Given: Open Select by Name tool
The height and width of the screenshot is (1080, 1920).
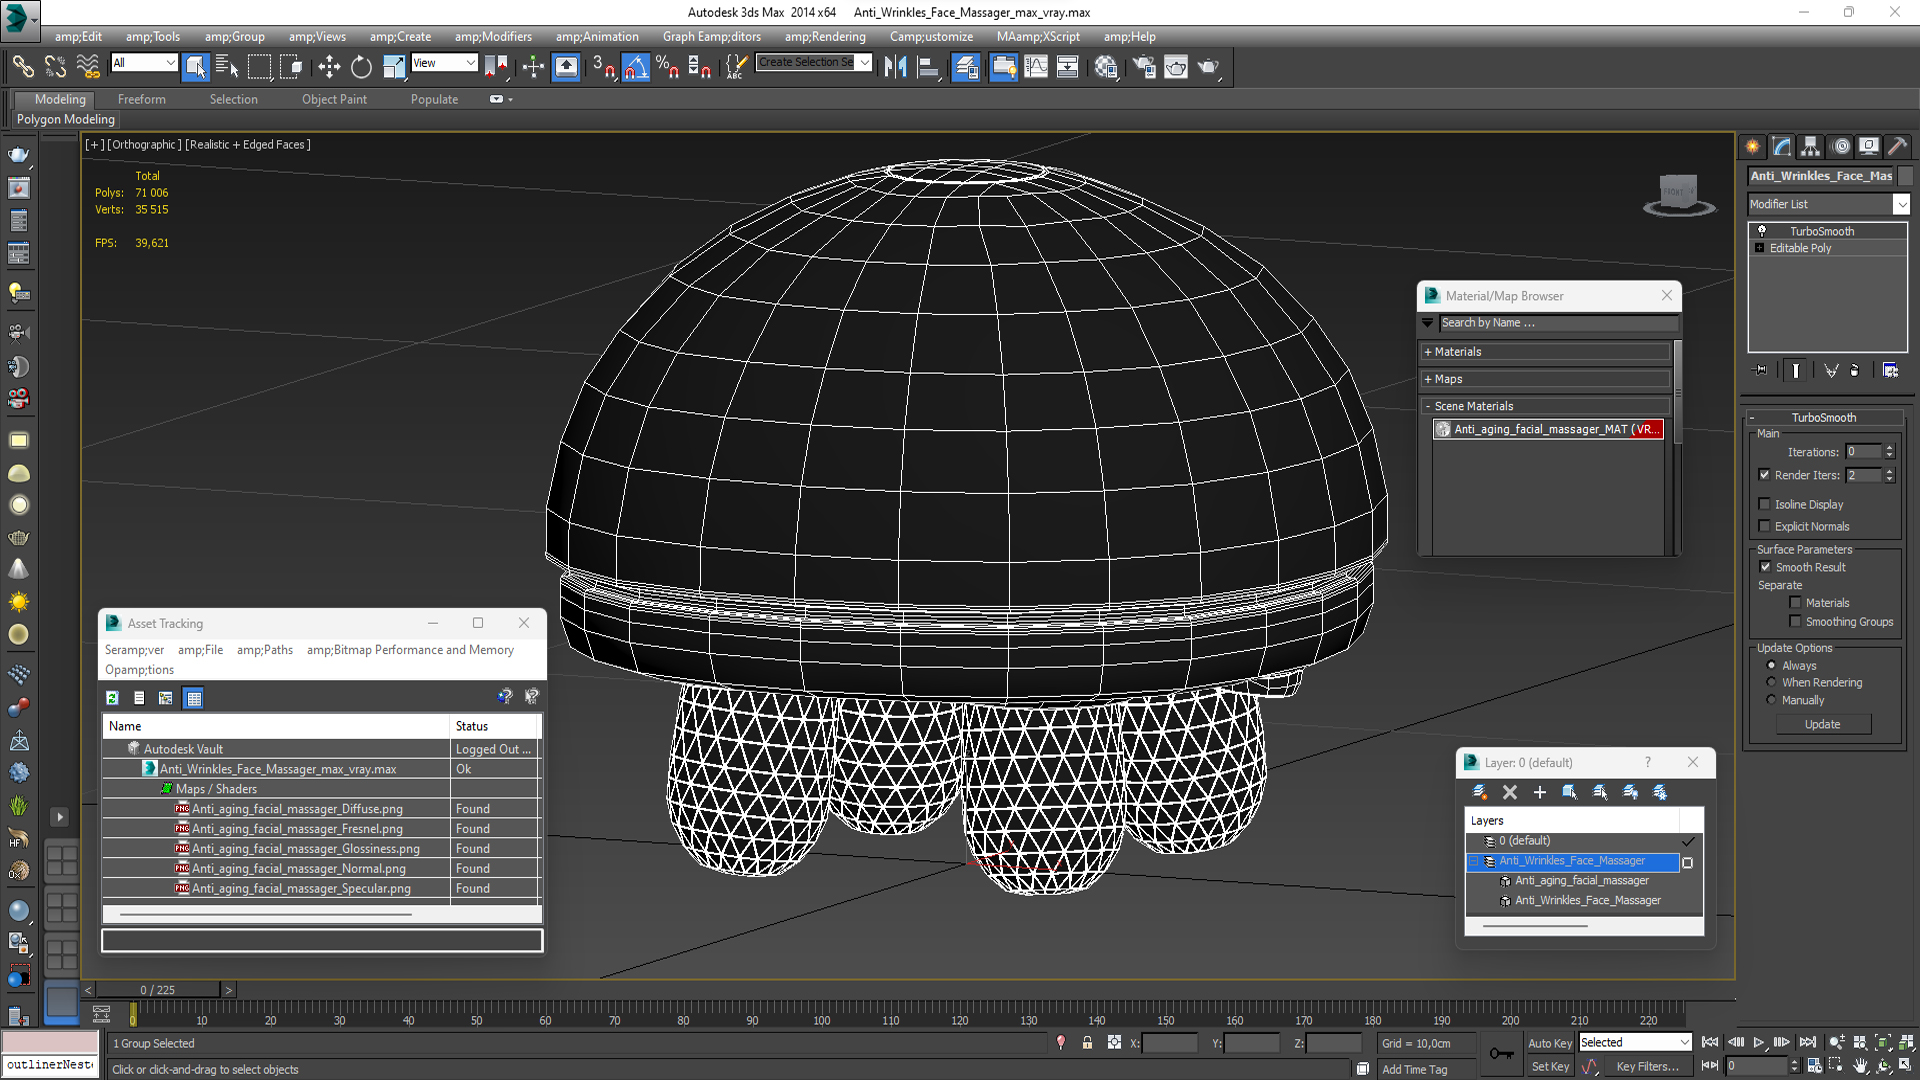Looking at the screenshot, I should [227, 67].
